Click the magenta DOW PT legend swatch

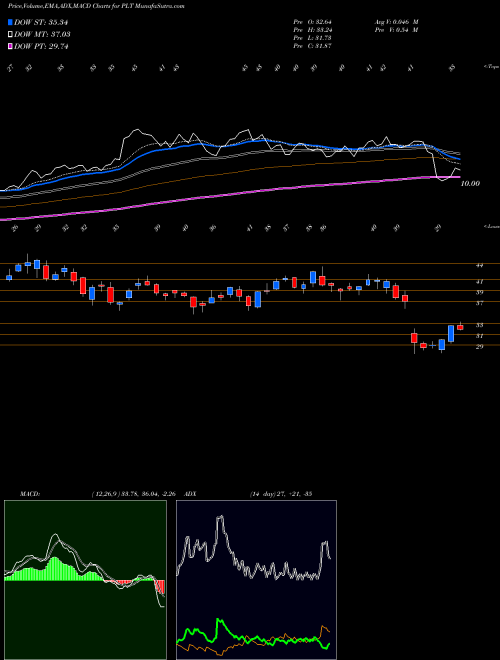click(11, 46)
